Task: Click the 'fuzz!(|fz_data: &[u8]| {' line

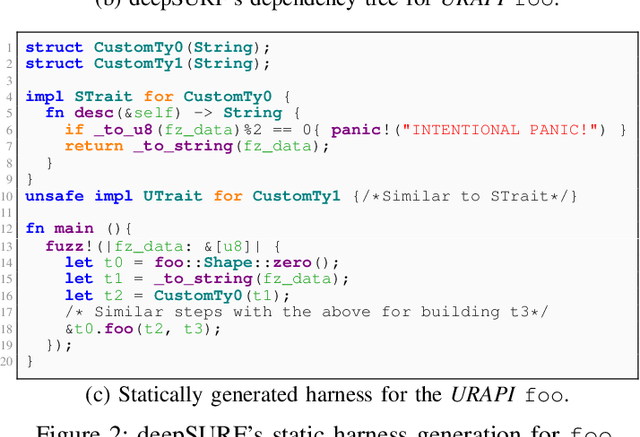Action: point(163,246)
